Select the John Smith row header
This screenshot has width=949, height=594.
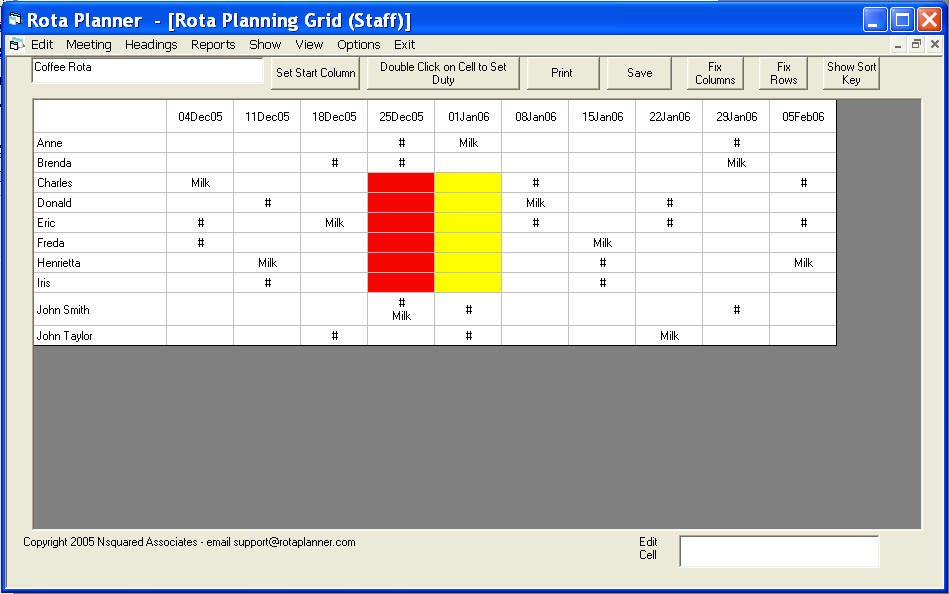pos(100,309)
